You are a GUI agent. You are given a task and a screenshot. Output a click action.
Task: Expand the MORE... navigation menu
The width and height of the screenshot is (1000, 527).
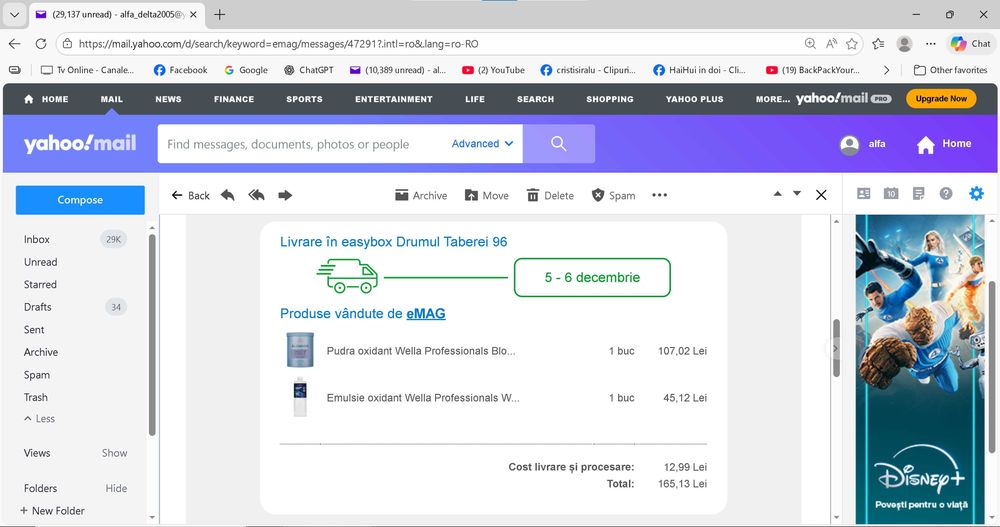click(x=772, y=99)
